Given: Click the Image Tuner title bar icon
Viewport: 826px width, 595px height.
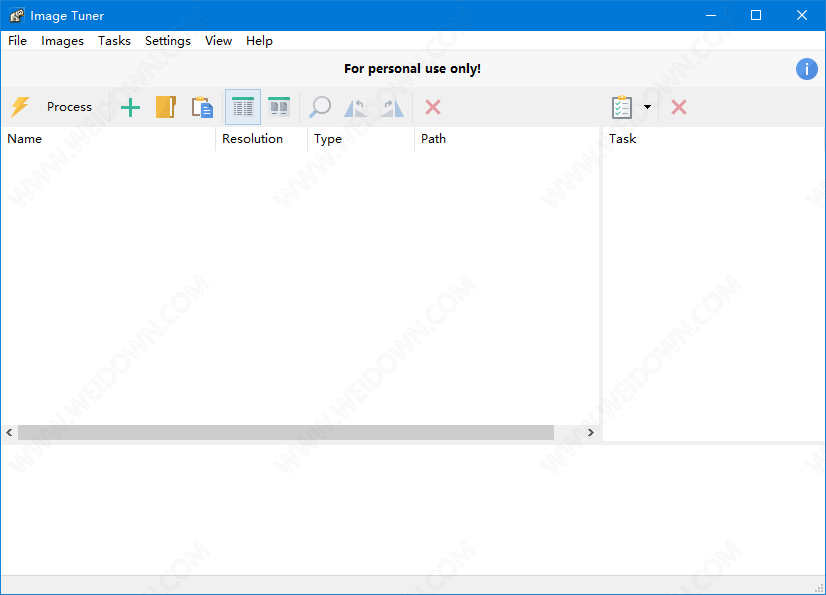Looking at the screenshot, I should tap(17, 16).
